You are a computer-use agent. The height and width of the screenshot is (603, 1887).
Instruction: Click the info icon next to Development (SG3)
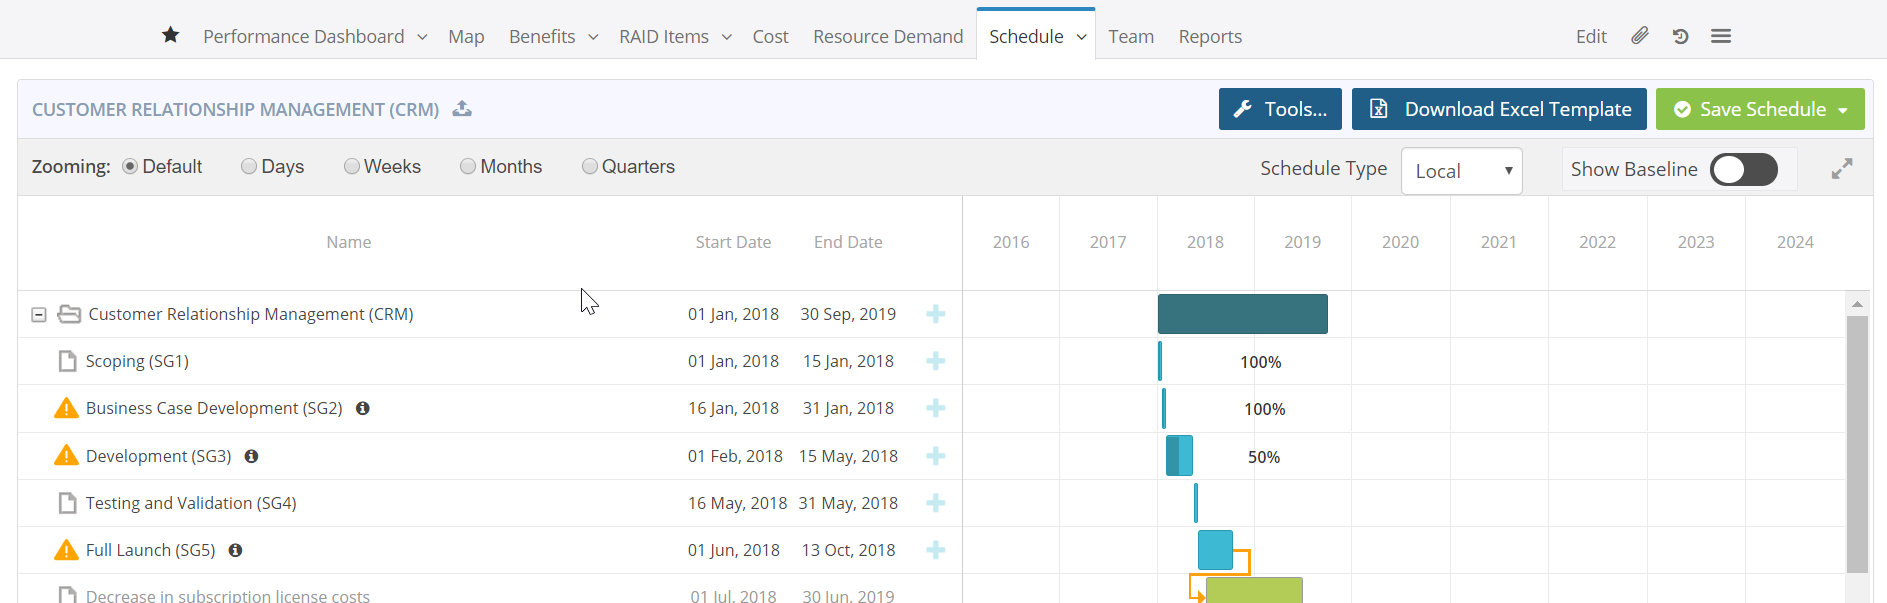pos(252,456)
